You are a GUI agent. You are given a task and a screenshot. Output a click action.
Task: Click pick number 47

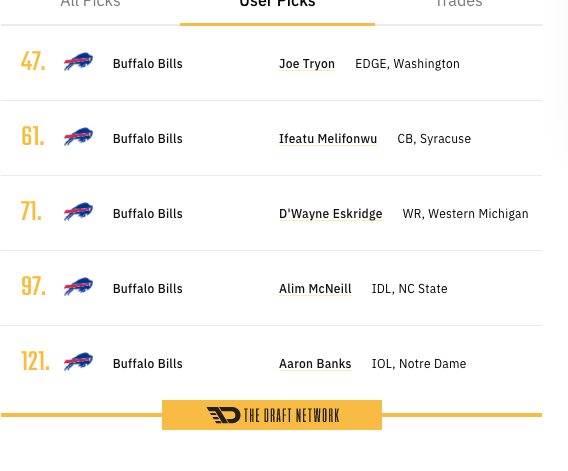coord(33,61)
